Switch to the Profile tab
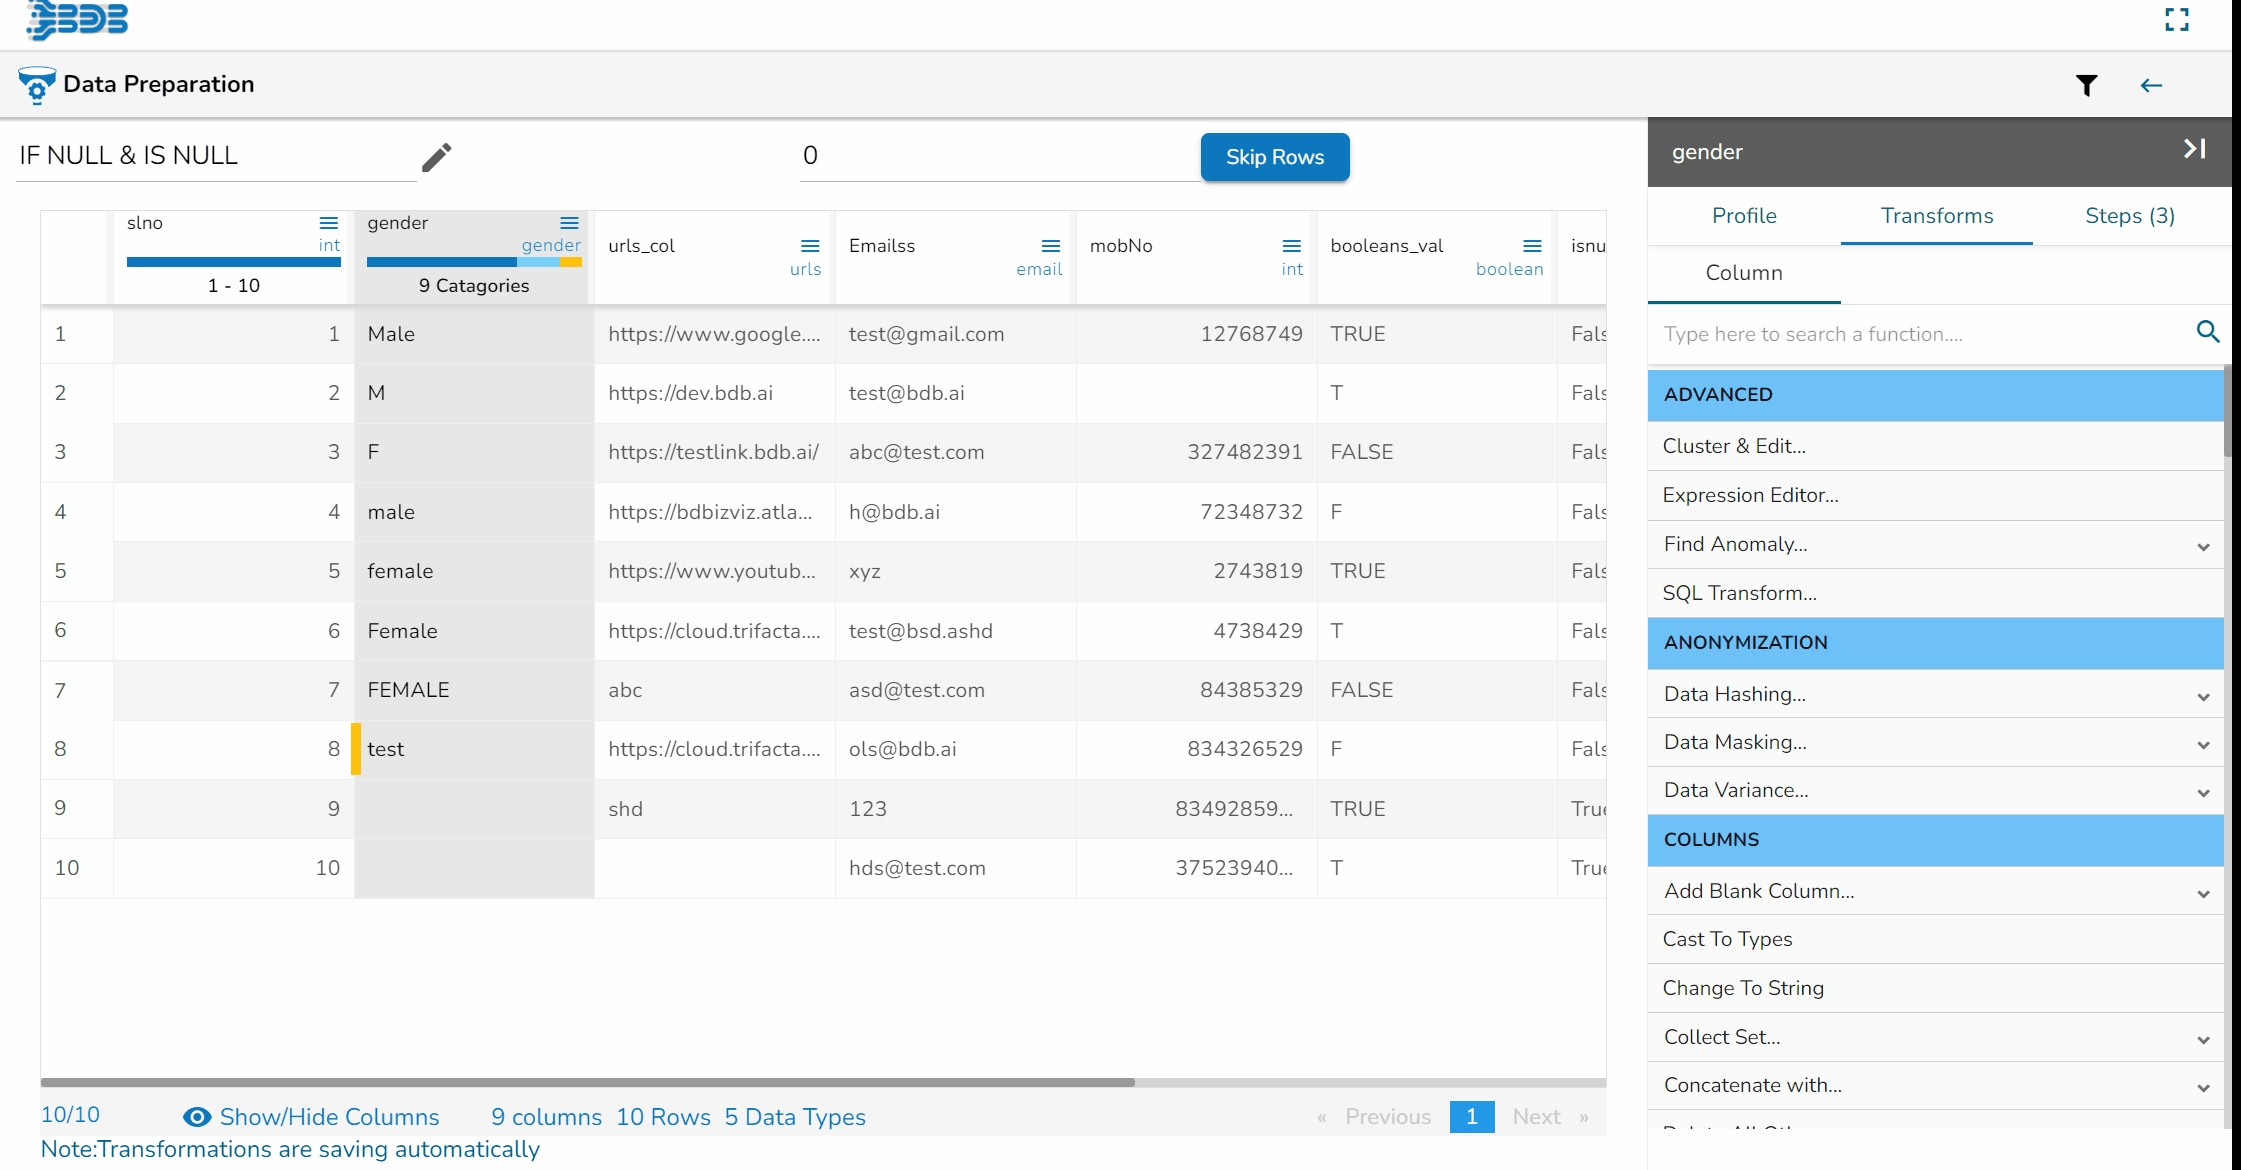 point(1744,216)
